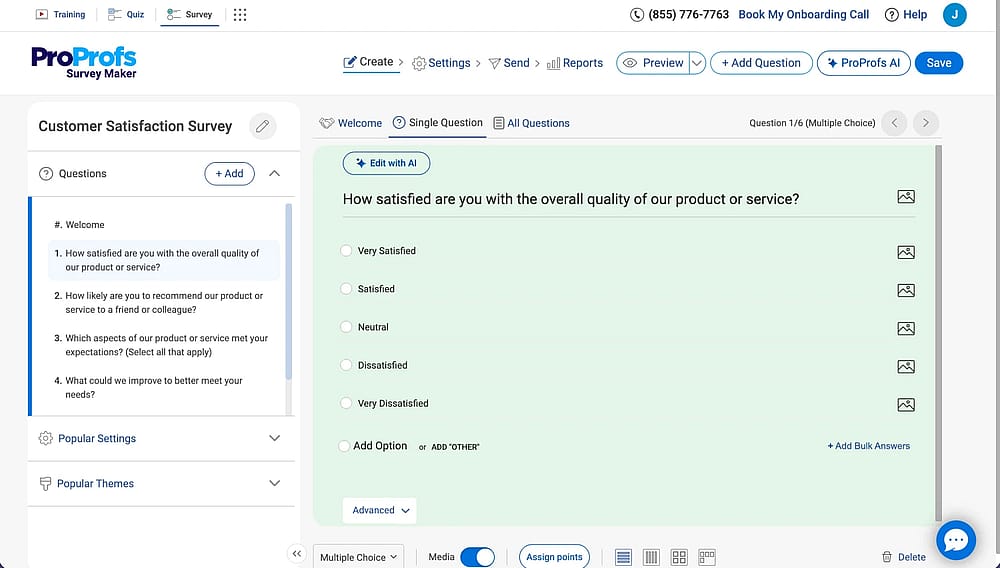The width and height of the screenshot is (1000, 568).
Task: Open the Welcome tab
Action: tap(351, 123)
